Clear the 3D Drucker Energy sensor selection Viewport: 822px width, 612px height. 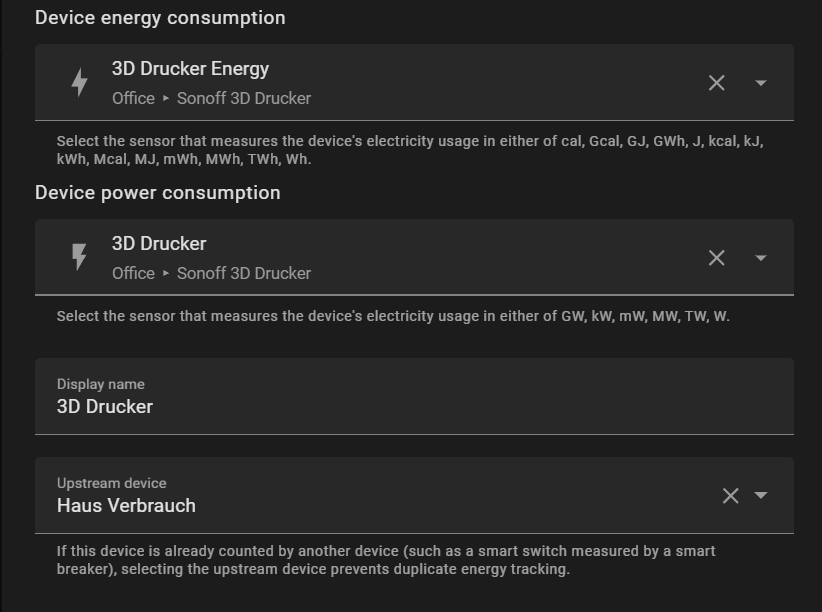click(716, 83)
